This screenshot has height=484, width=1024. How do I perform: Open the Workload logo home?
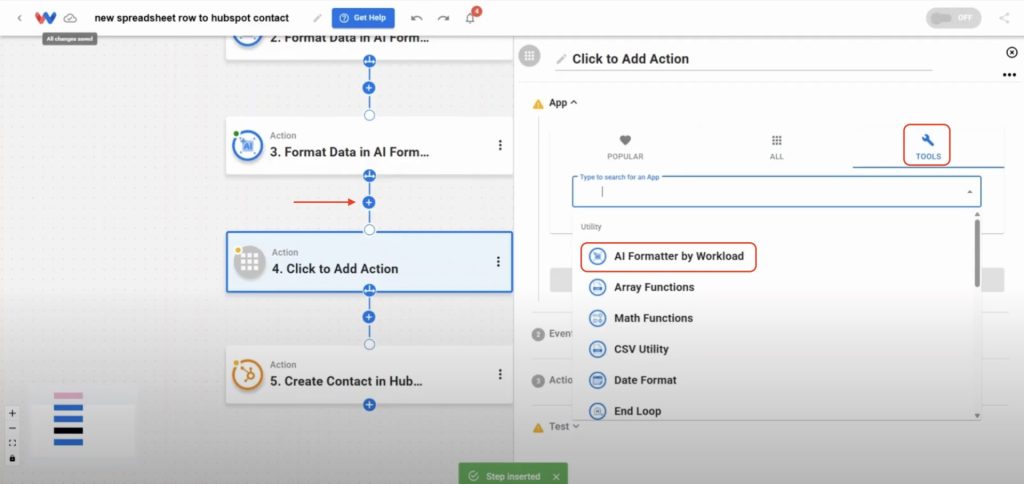click(x=45, y=18)
